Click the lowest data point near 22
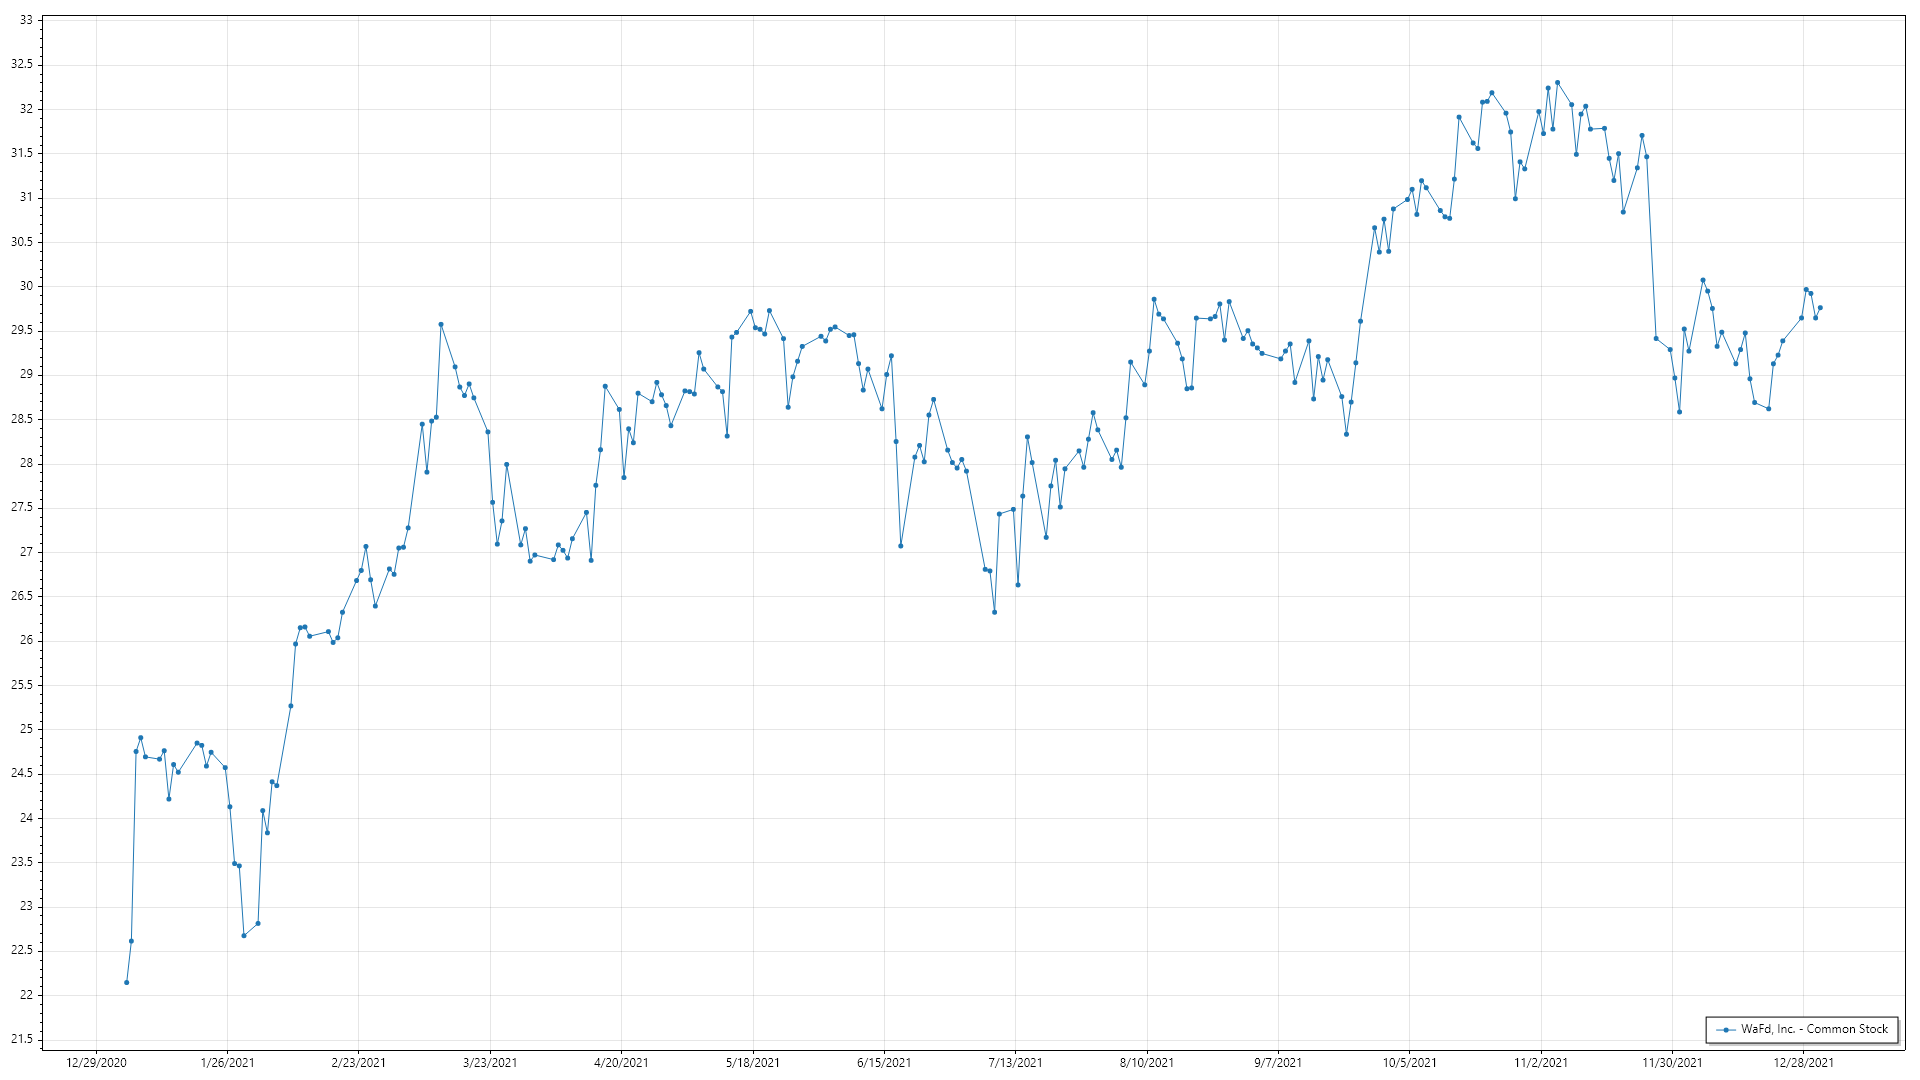 pyautogui.click(x=126, y=982)
